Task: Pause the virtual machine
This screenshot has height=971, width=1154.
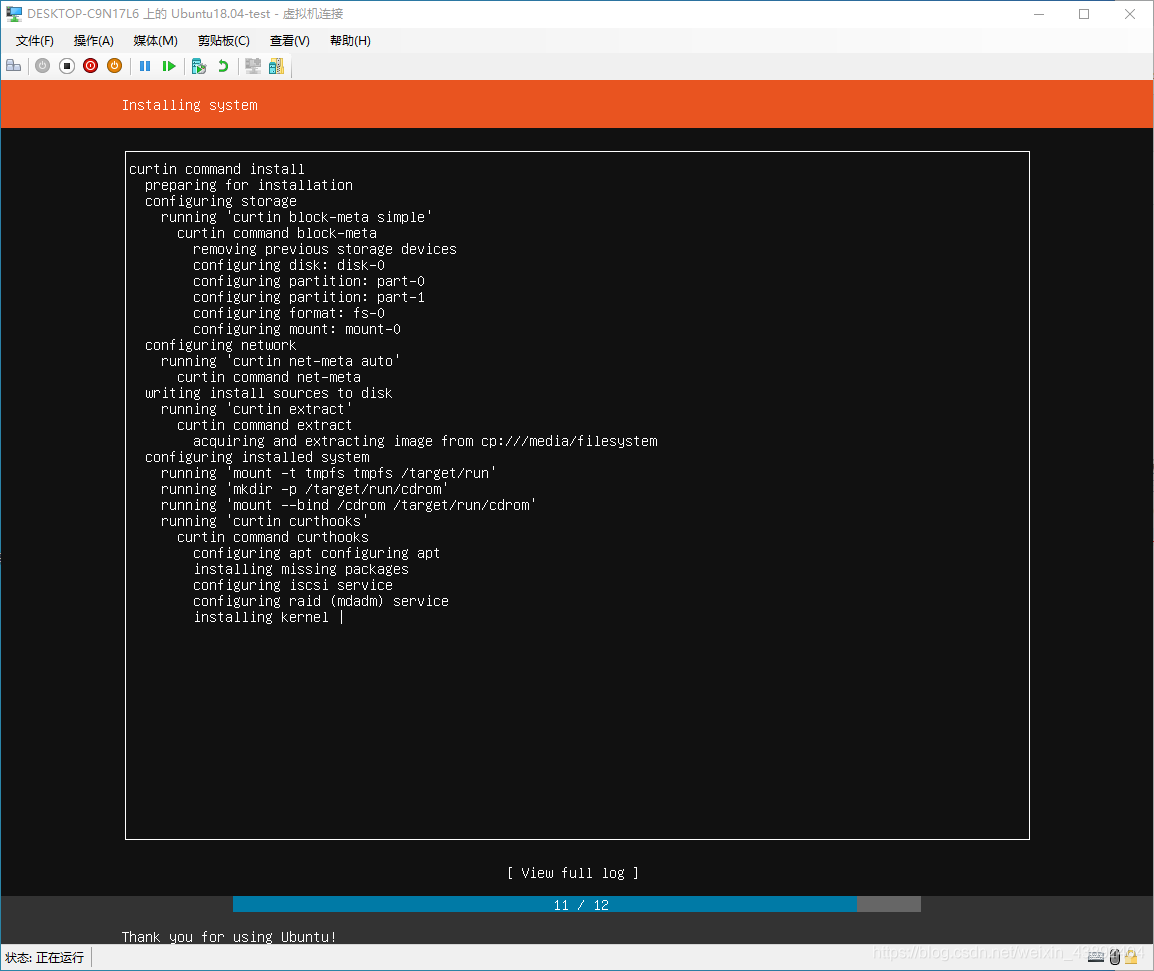Action: coord(145,66)
